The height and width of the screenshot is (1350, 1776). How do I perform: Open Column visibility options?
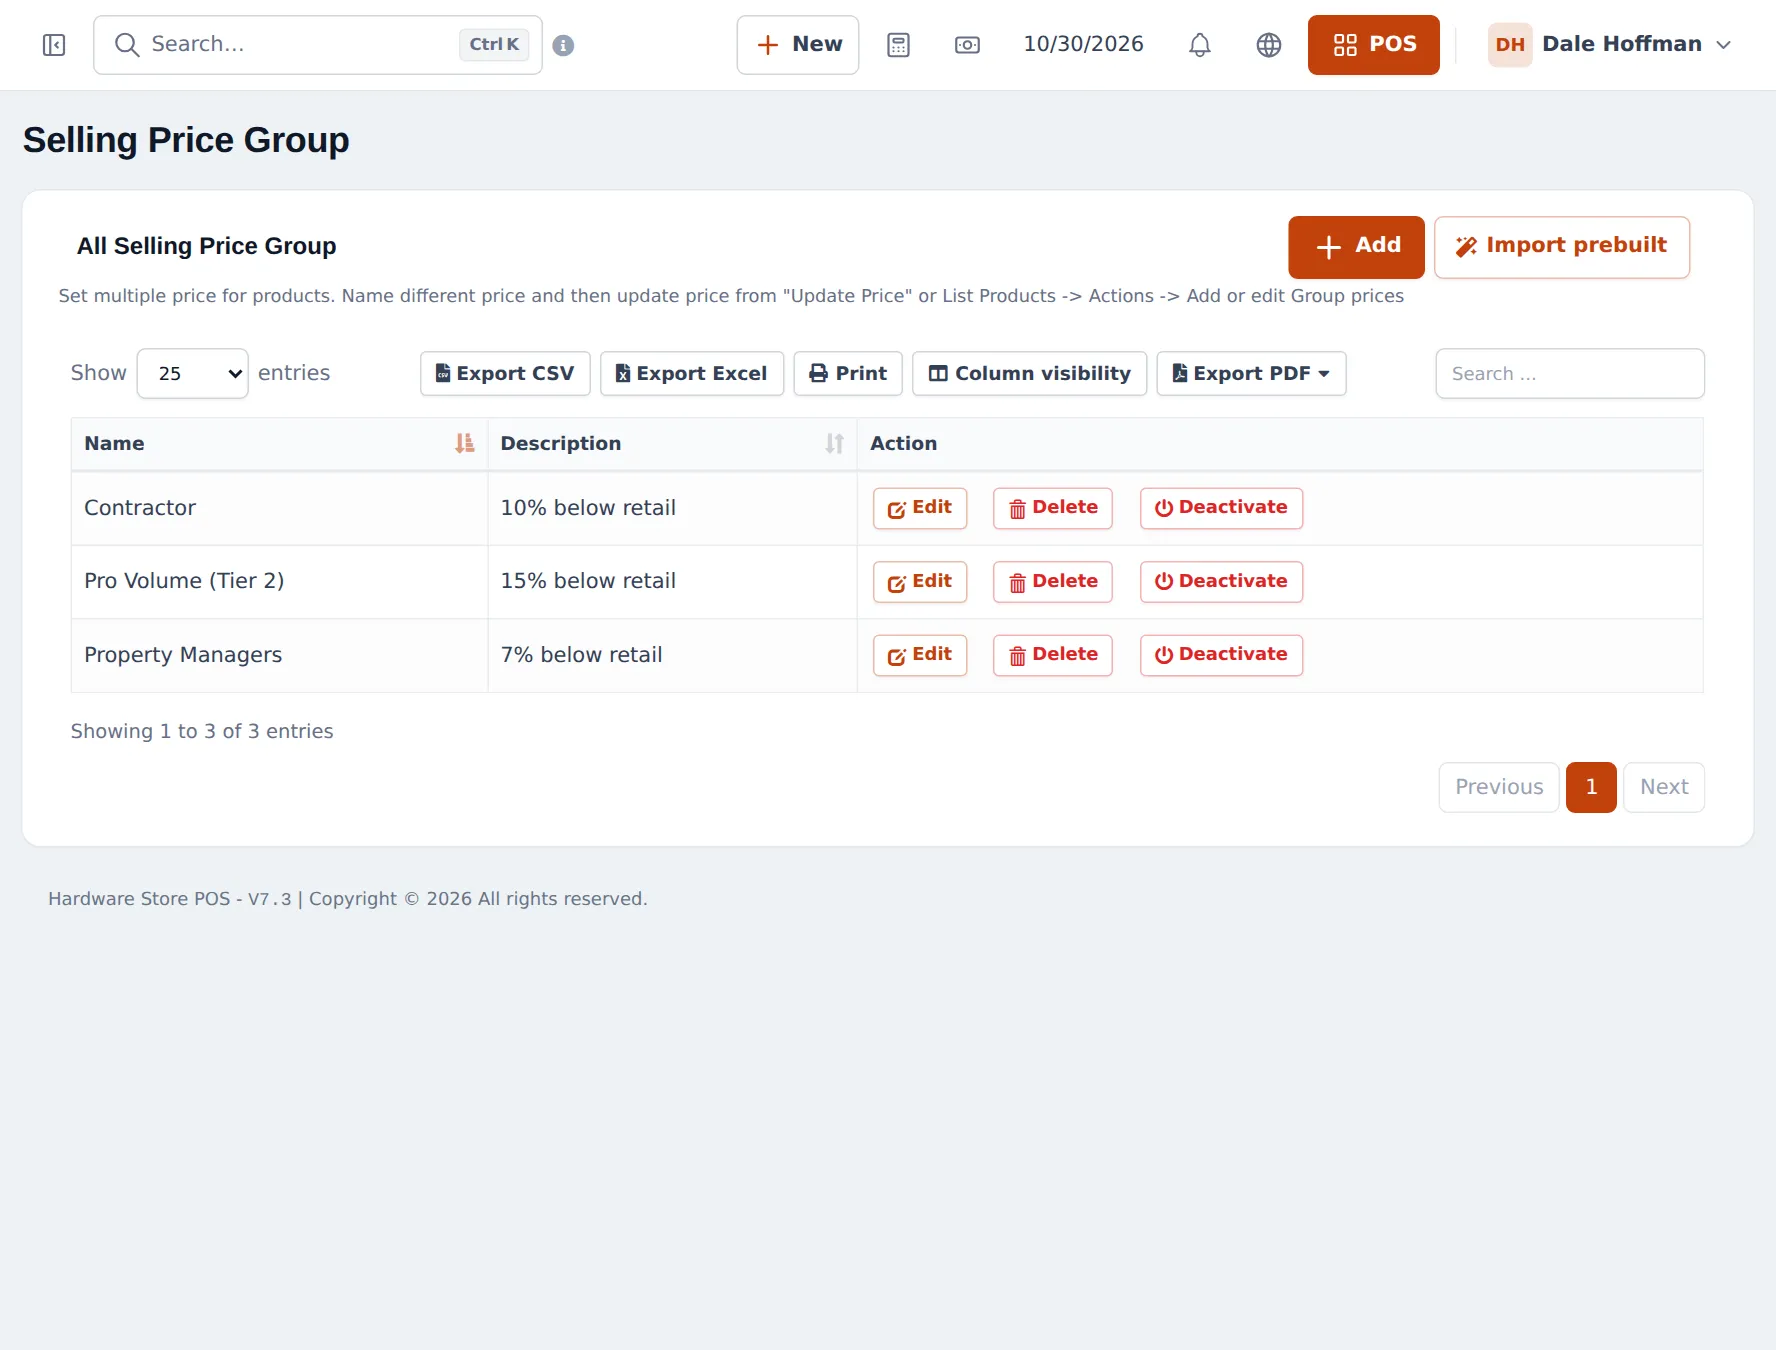coord(1029,373)
